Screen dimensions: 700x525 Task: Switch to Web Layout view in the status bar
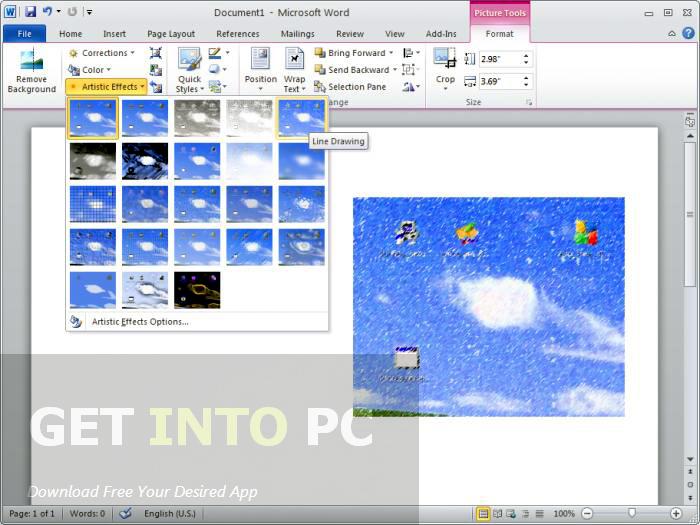511,514
